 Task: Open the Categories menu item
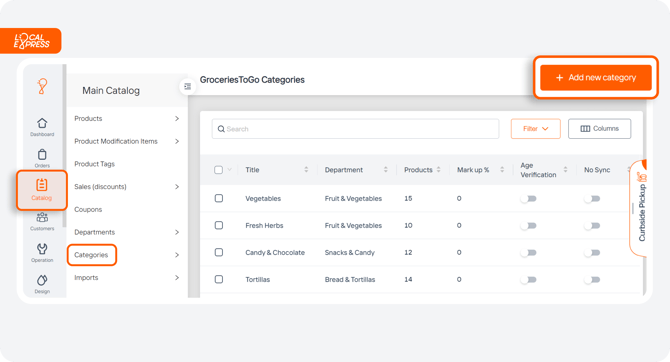(x=91, y=255)
